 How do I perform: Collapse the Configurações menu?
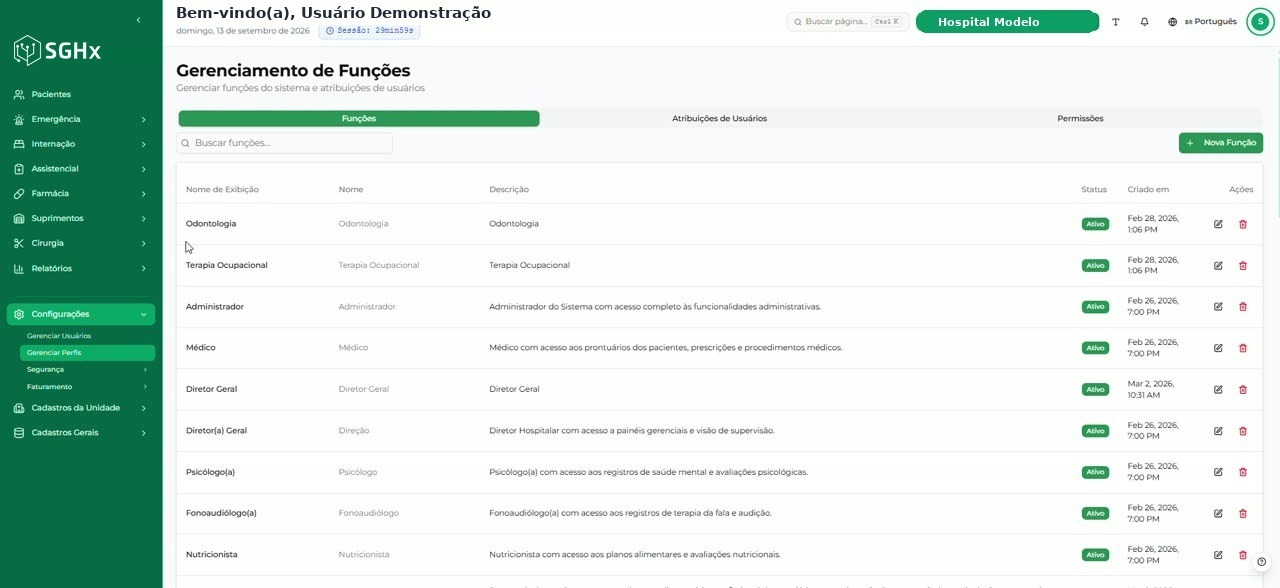coord(81,314)
